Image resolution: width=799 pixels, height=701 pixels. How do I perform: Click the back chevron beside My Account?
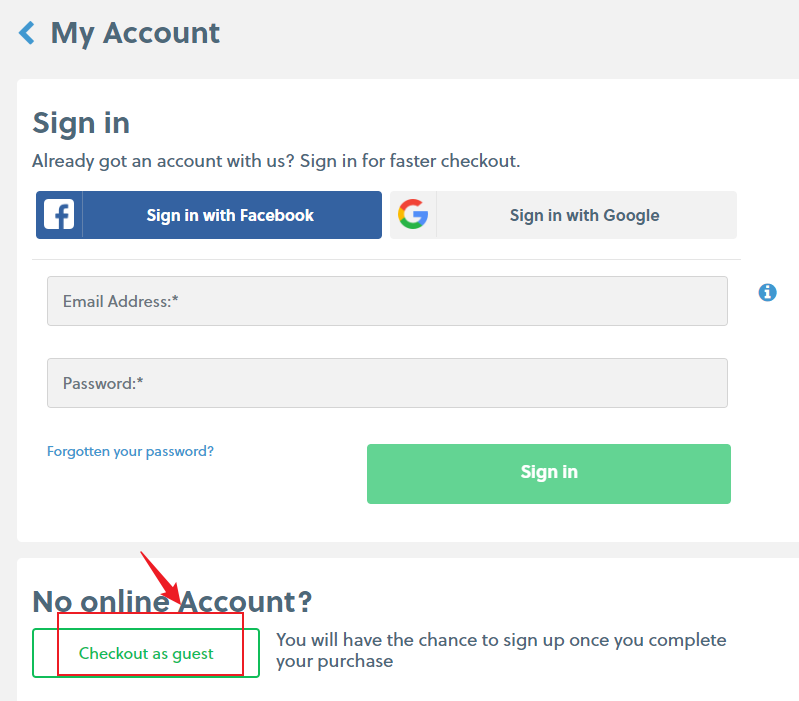27,33
